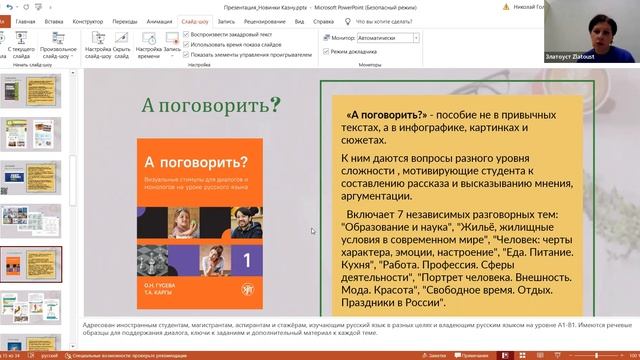Open Примечания comments from status bar
Viewport: 640px width, 360px height.
pos(471,356)
